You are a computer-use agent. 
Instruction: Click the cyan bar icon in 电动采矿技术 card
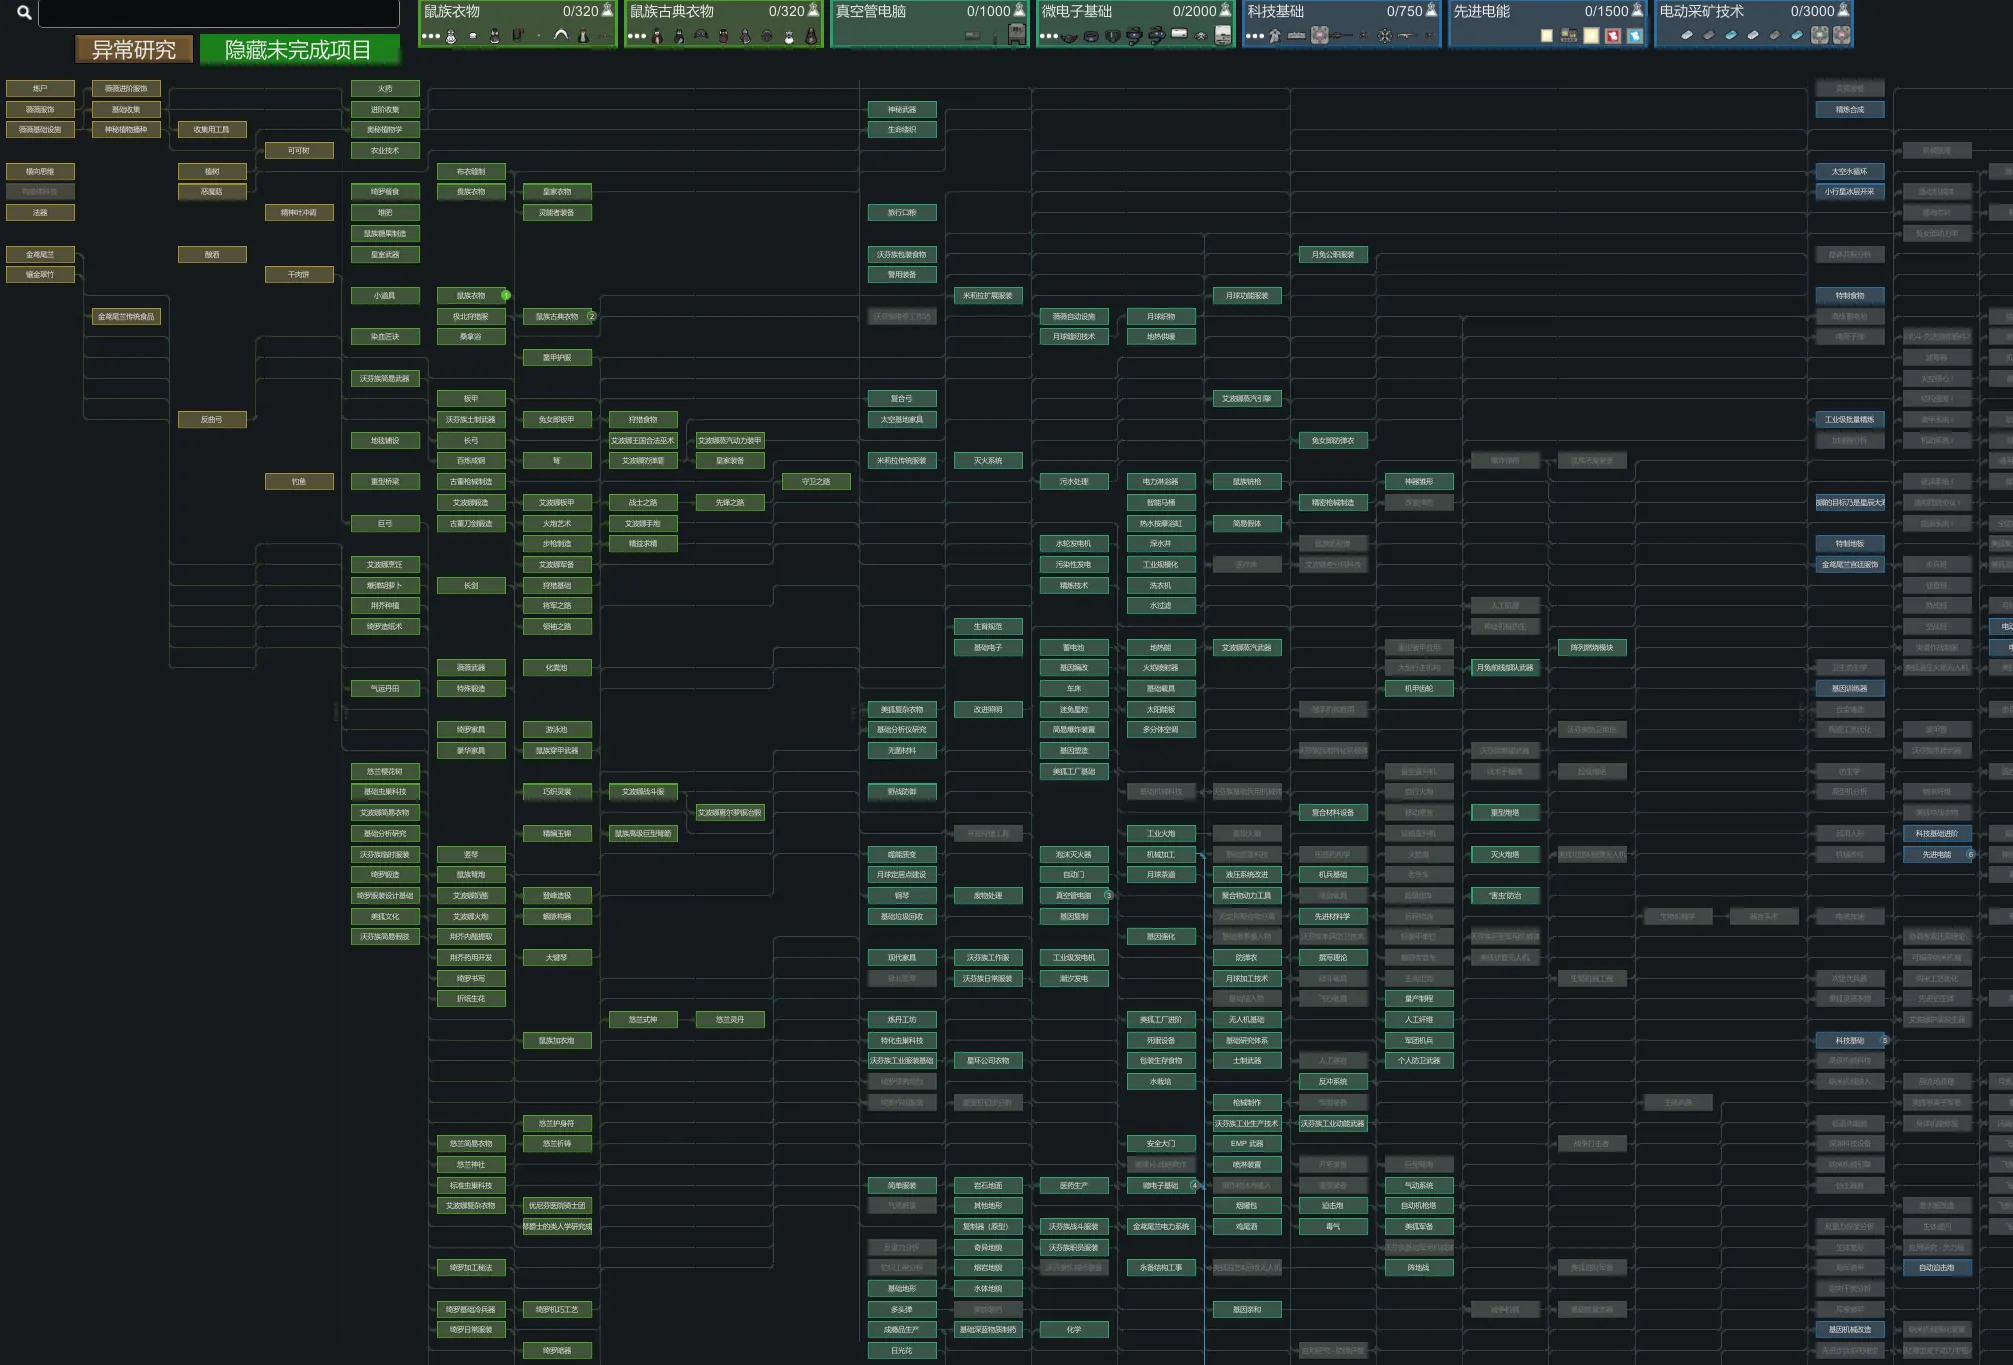[x=1730, y=36]
